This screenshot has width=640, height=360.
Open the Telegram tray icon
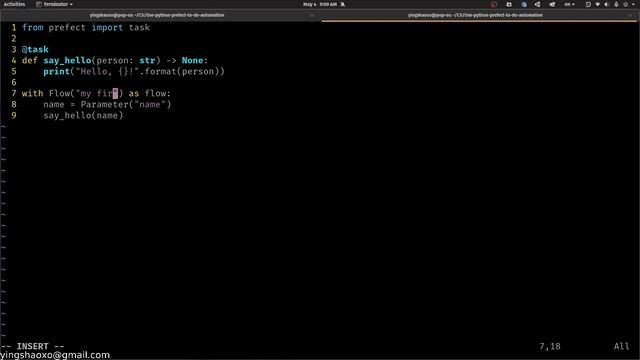[x=552, y=4]
